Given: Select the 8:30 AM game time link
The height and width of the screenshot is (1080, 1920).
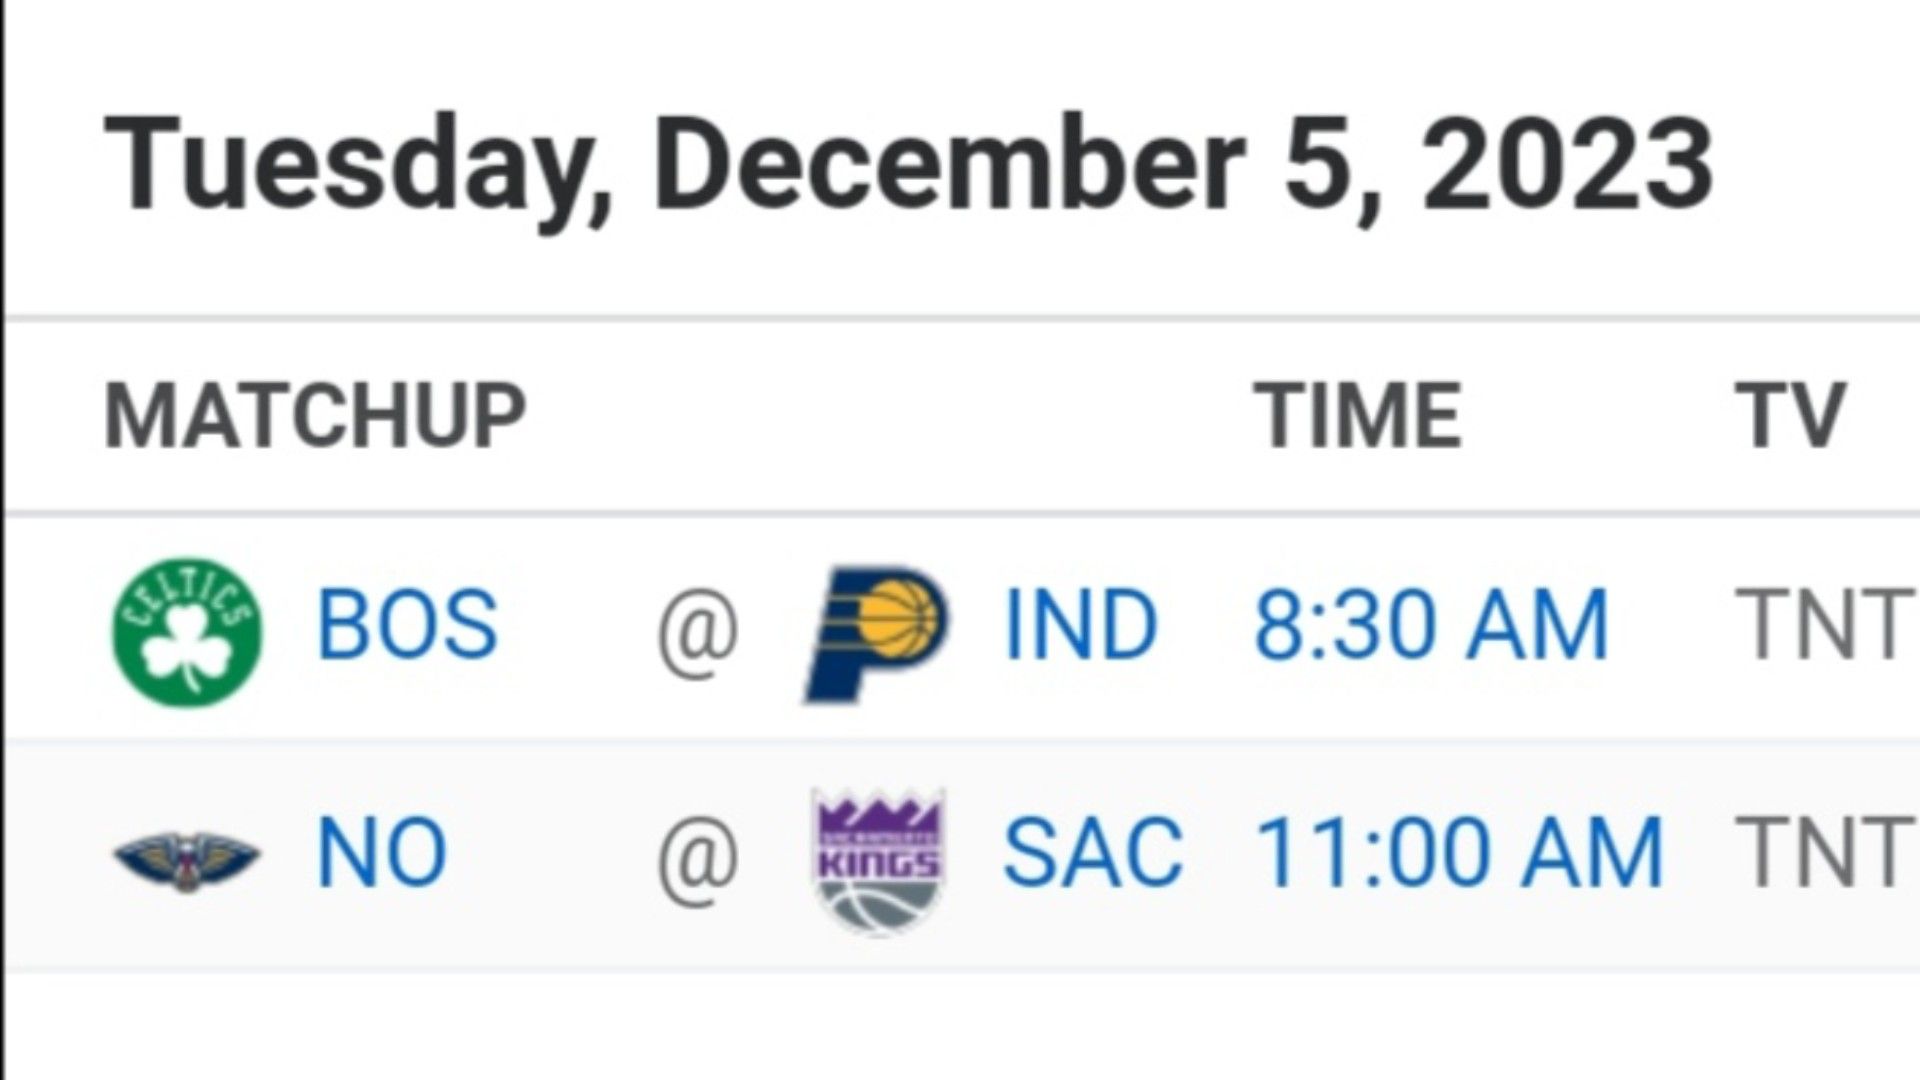Looking at the screenshot, I should click(x=1431, y=624).
